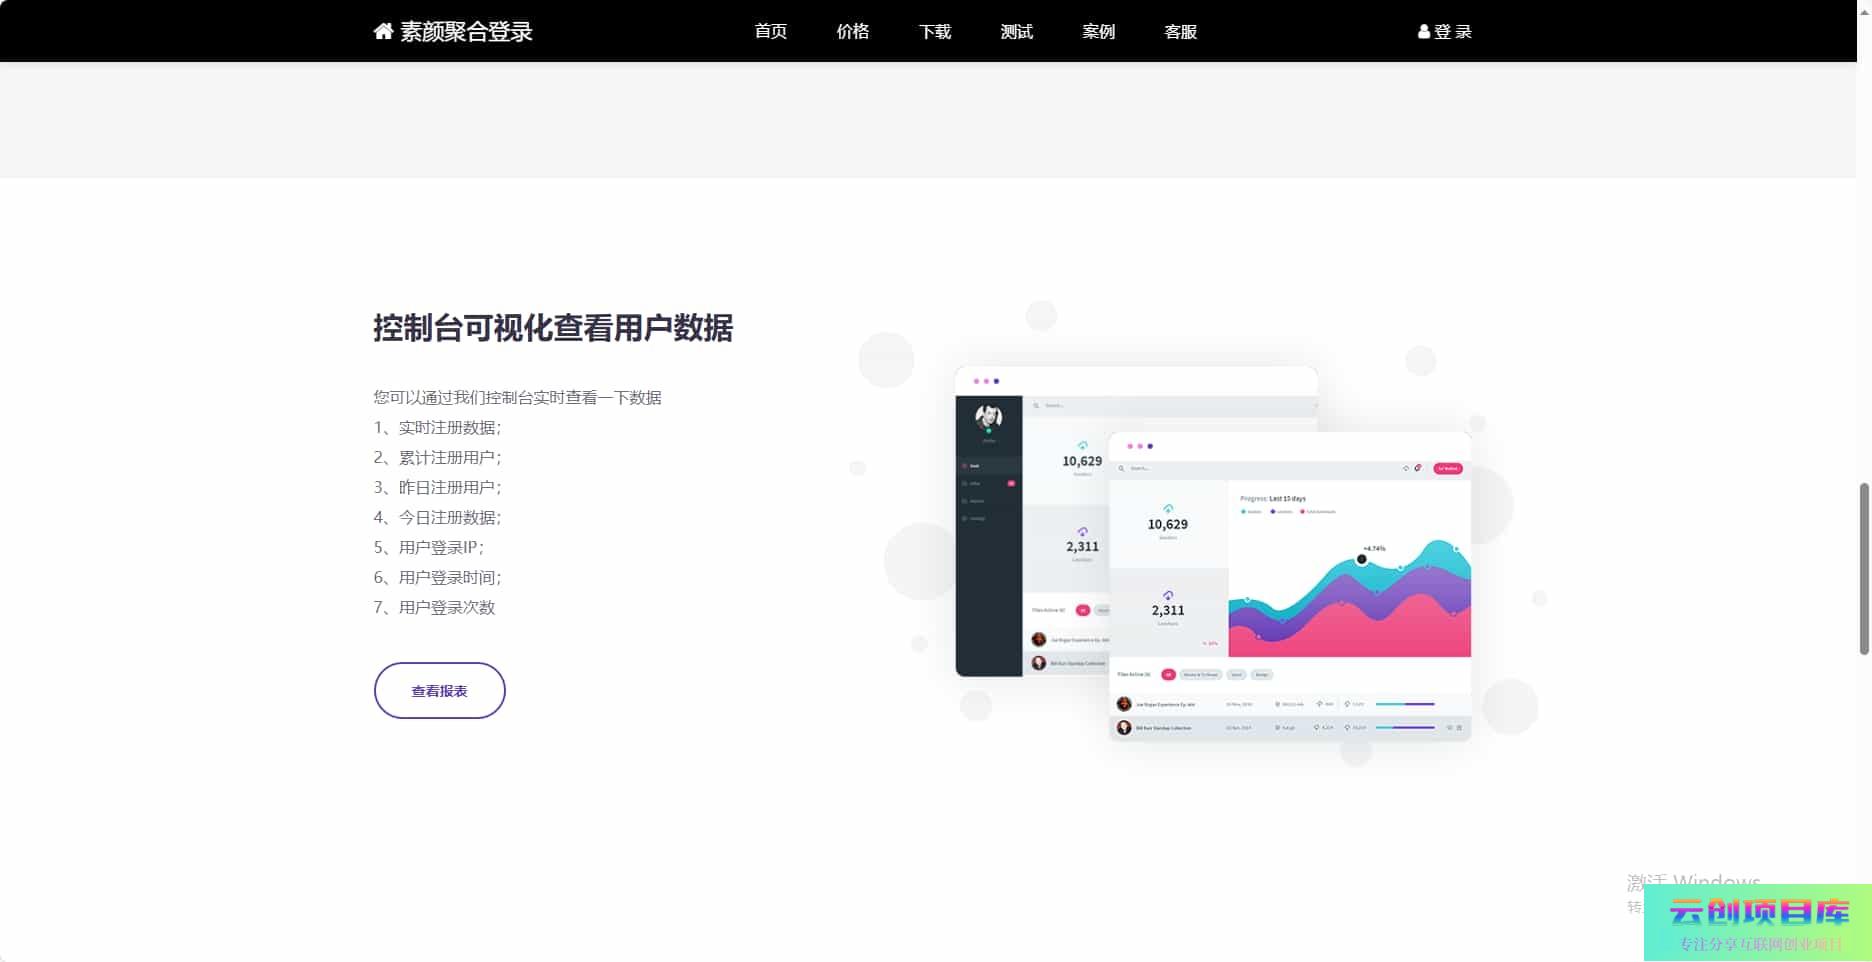Click the progress bar in the last table row
Viewport: 1872px width, 962px height.
(1404, 727)
